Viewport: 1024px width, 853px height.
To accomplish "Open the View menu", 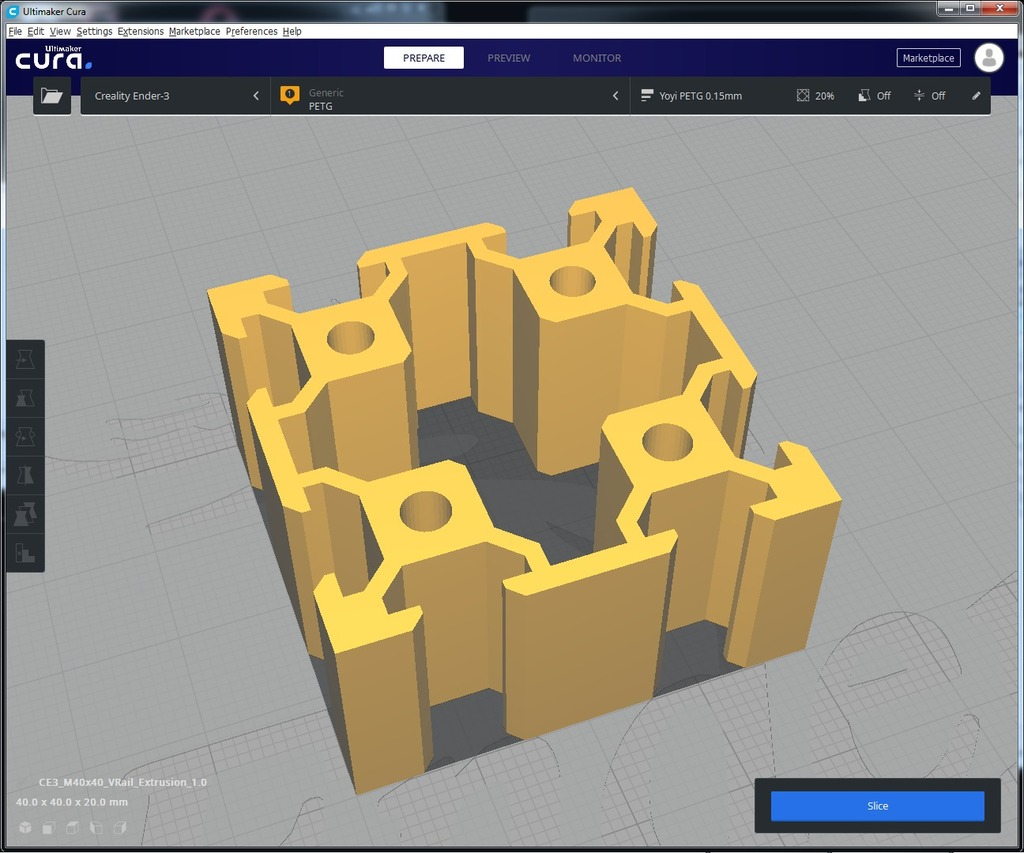I will (60, 31).
